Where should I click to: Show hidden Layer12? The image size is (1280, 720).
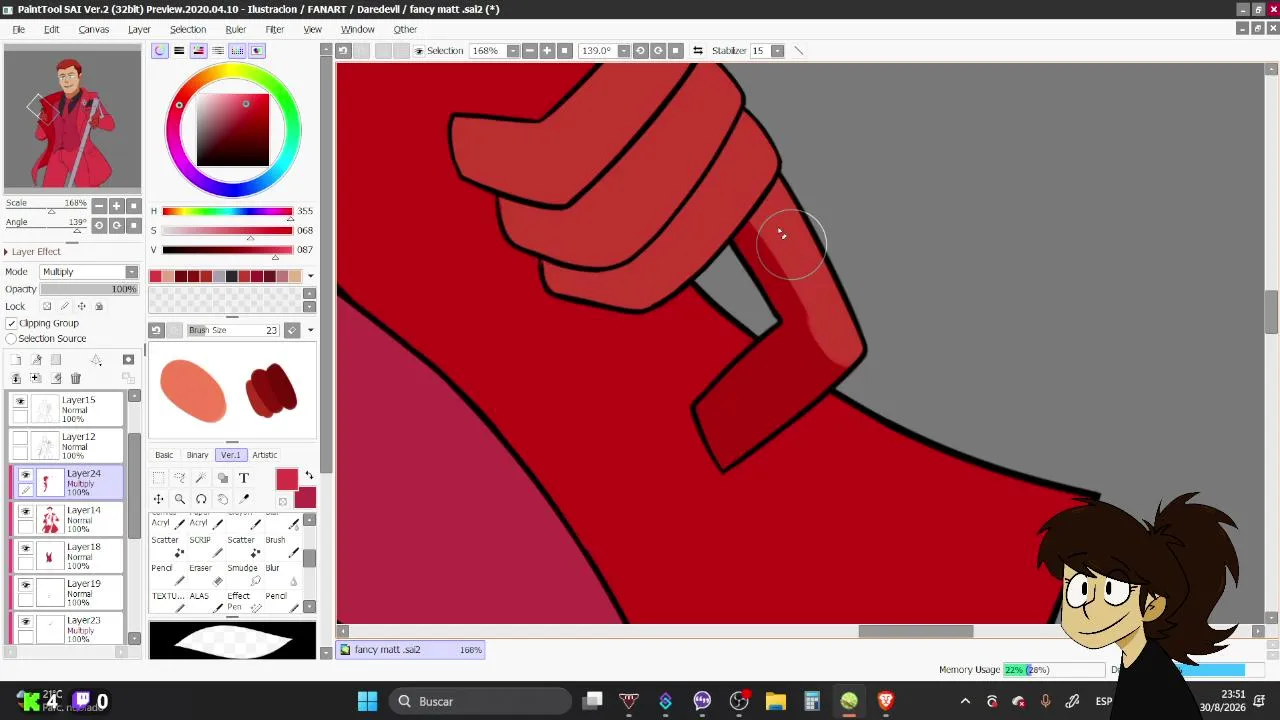(x=21, y=438)
